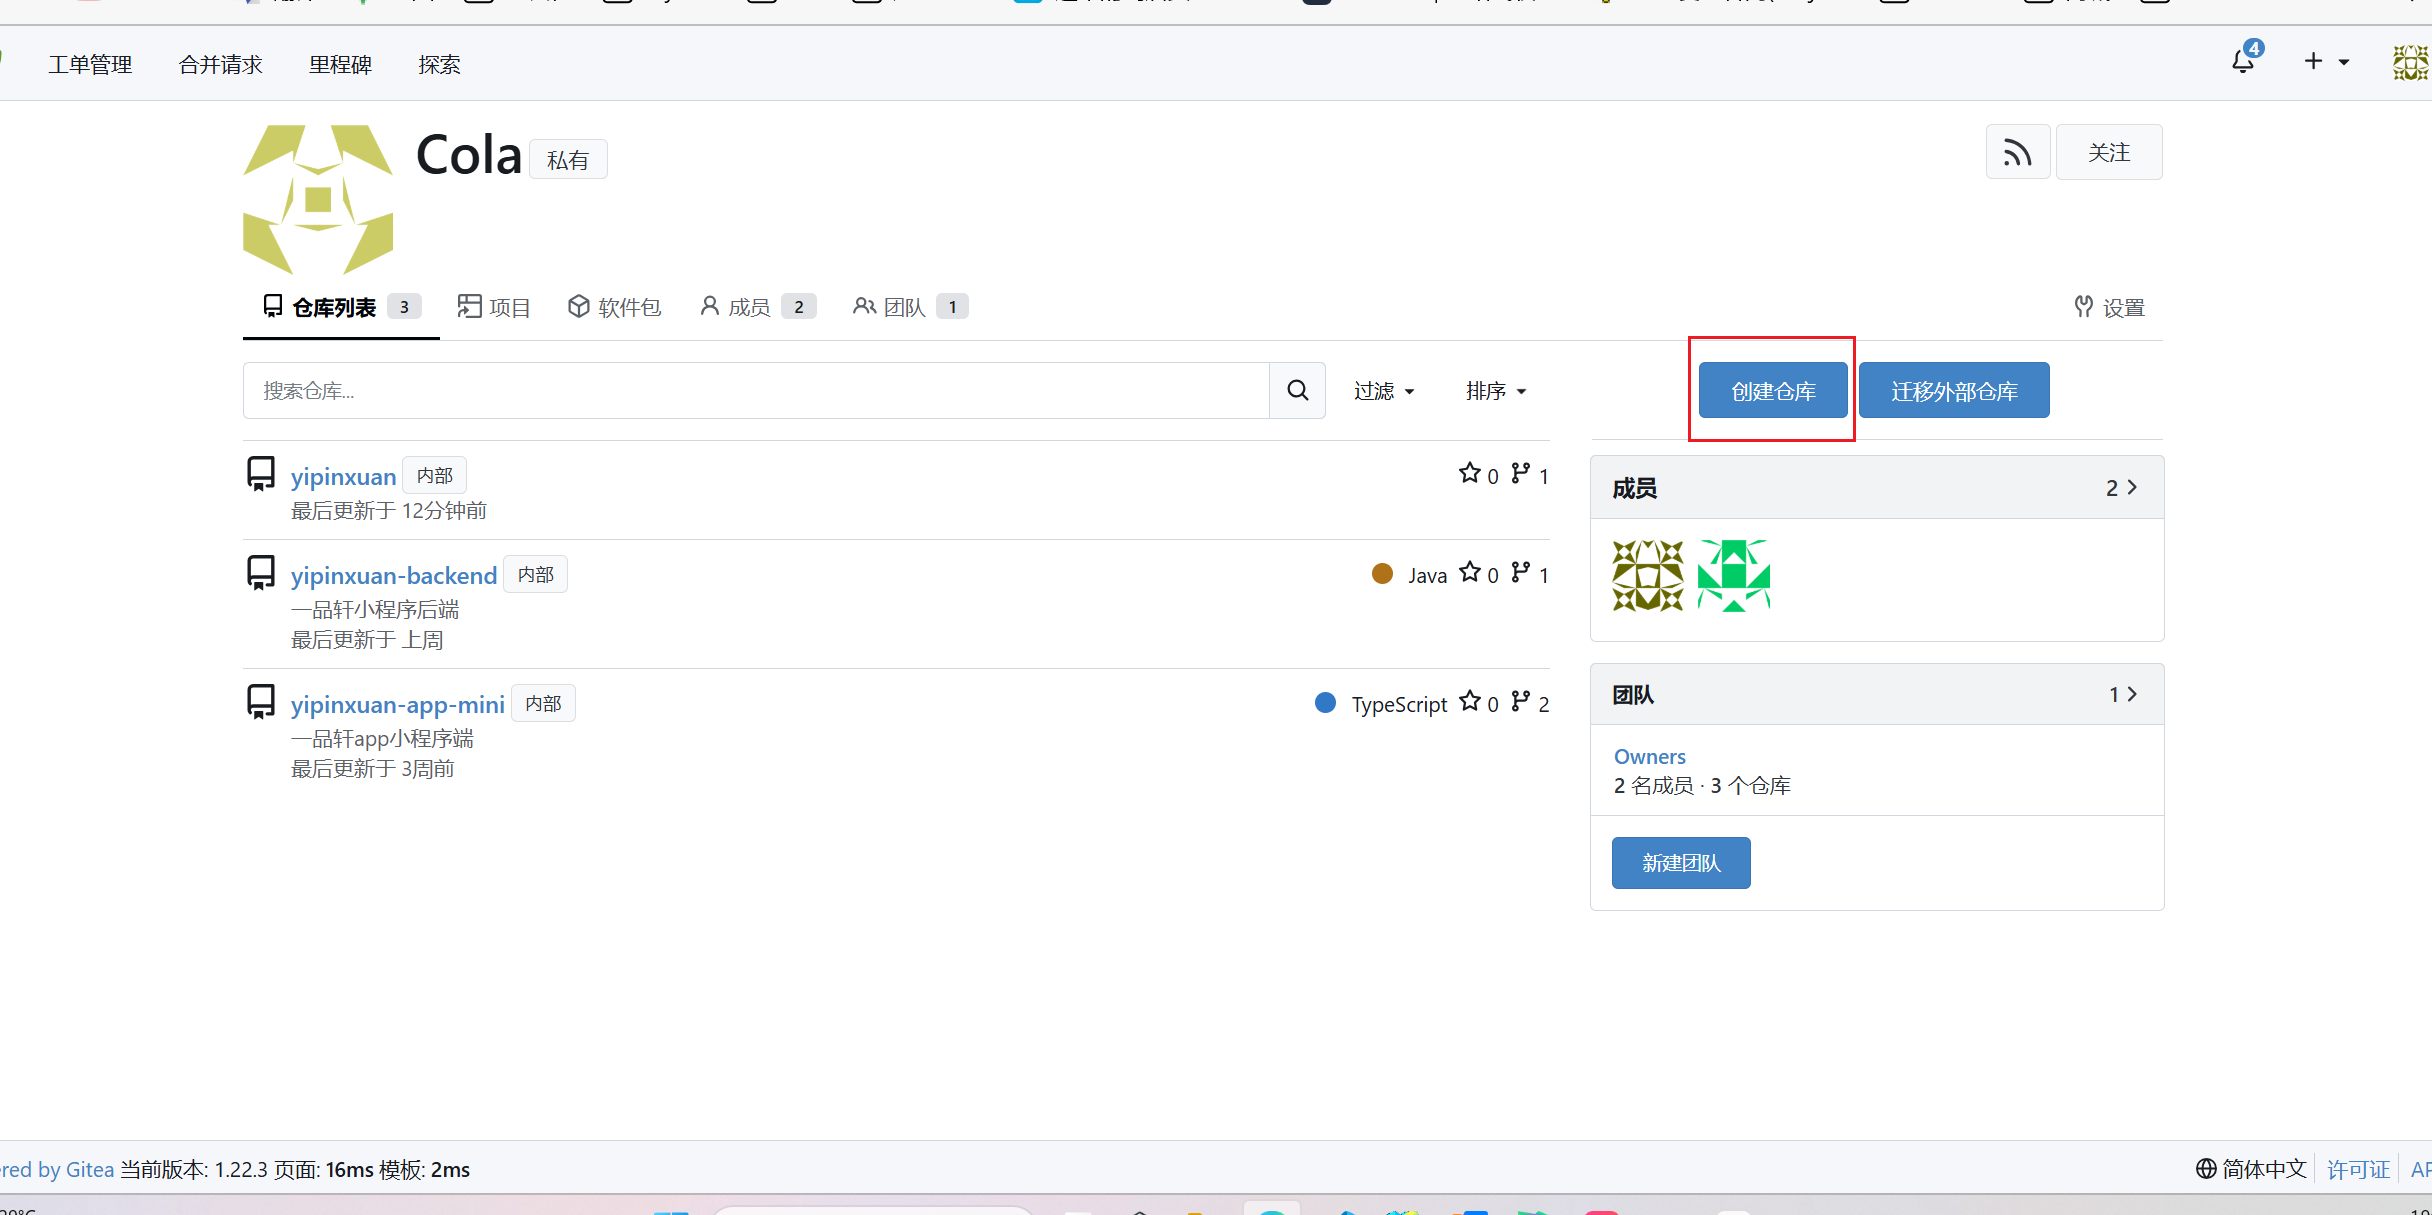This screenshot has height=1215, width=2432.
Task: Switch to the 项目 tab
Action: (494, 307)
